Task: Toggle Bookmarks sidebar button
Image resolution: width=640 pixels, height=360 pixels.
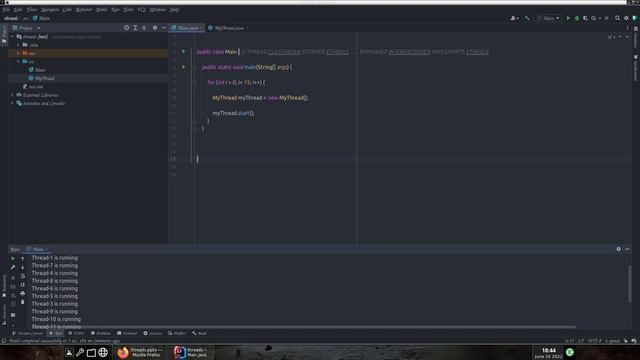Action: point(4,285)
